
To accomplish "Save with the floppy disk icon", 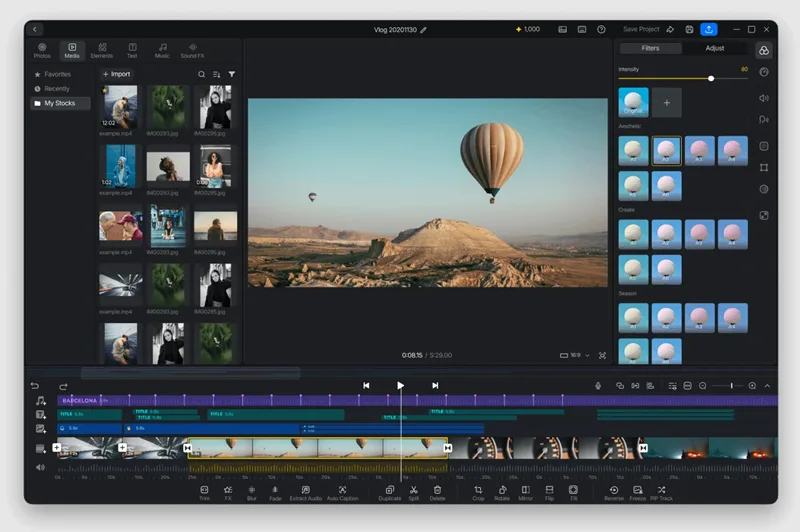I will coord(689,30).
